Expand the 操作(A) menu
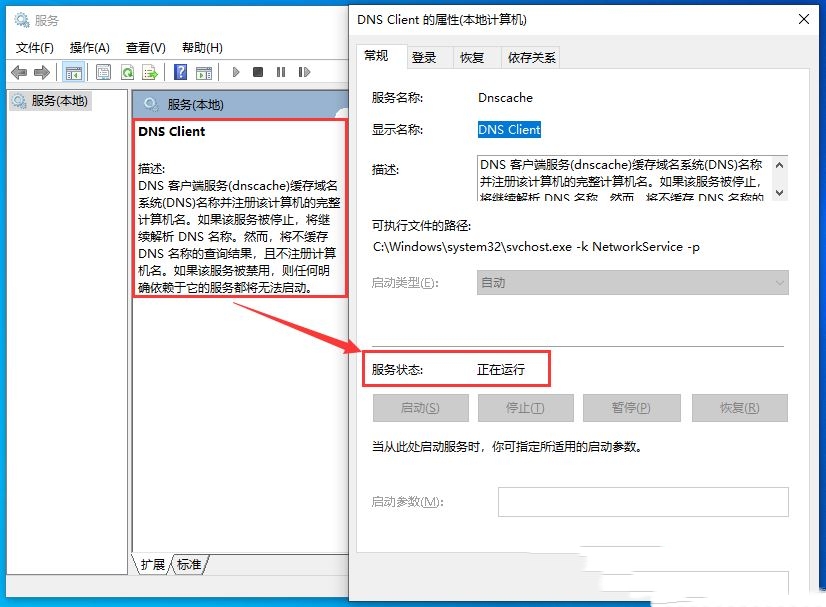The height and width of the screenshot is (607, 826). [x=91, y=47]
